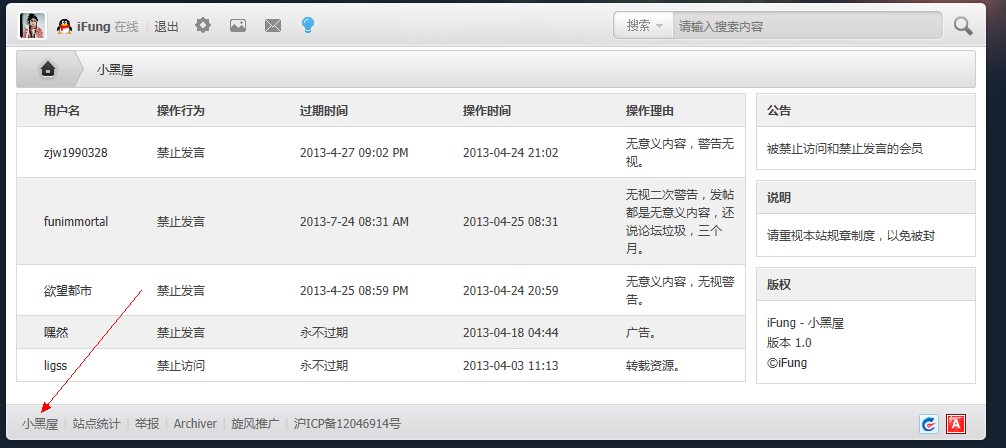Click the 用户名 column header
Image resolution: width=1006 pixels, height=448 pixels.
point(62,110)
